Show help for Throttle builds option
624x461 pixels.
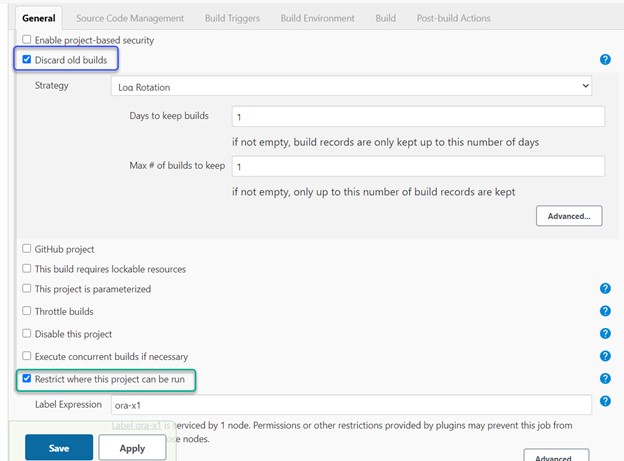605,312
